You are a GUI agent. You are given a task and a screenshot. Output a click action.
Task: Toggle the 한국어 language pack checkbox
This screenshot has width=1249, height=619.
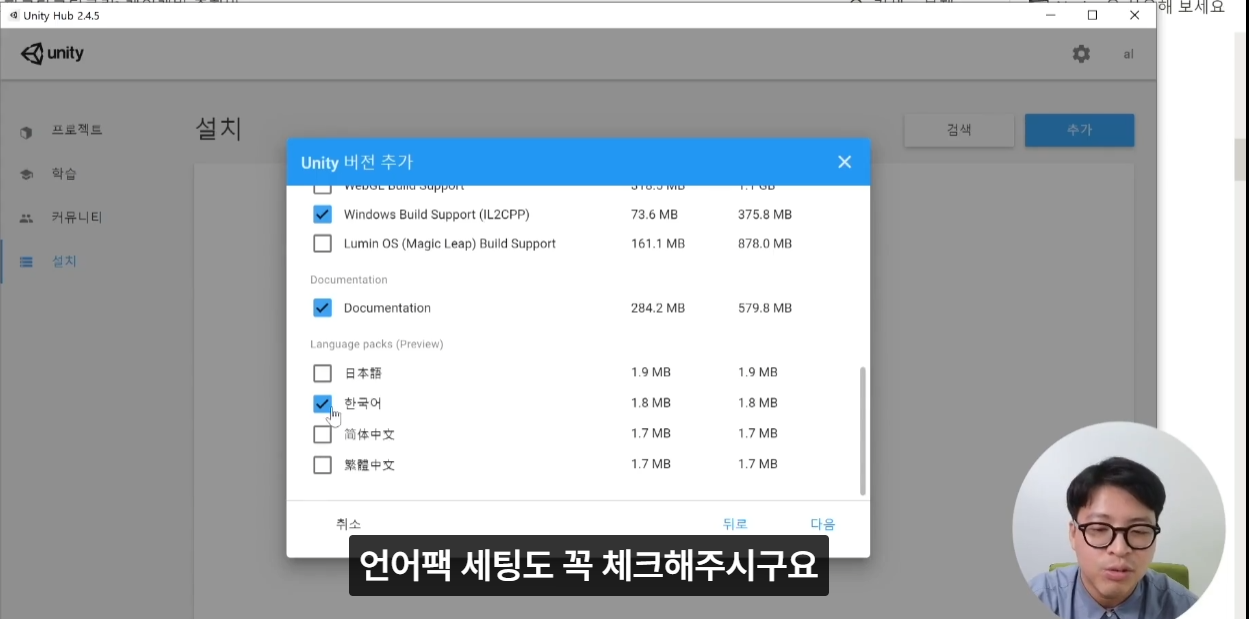coord(322,403)
